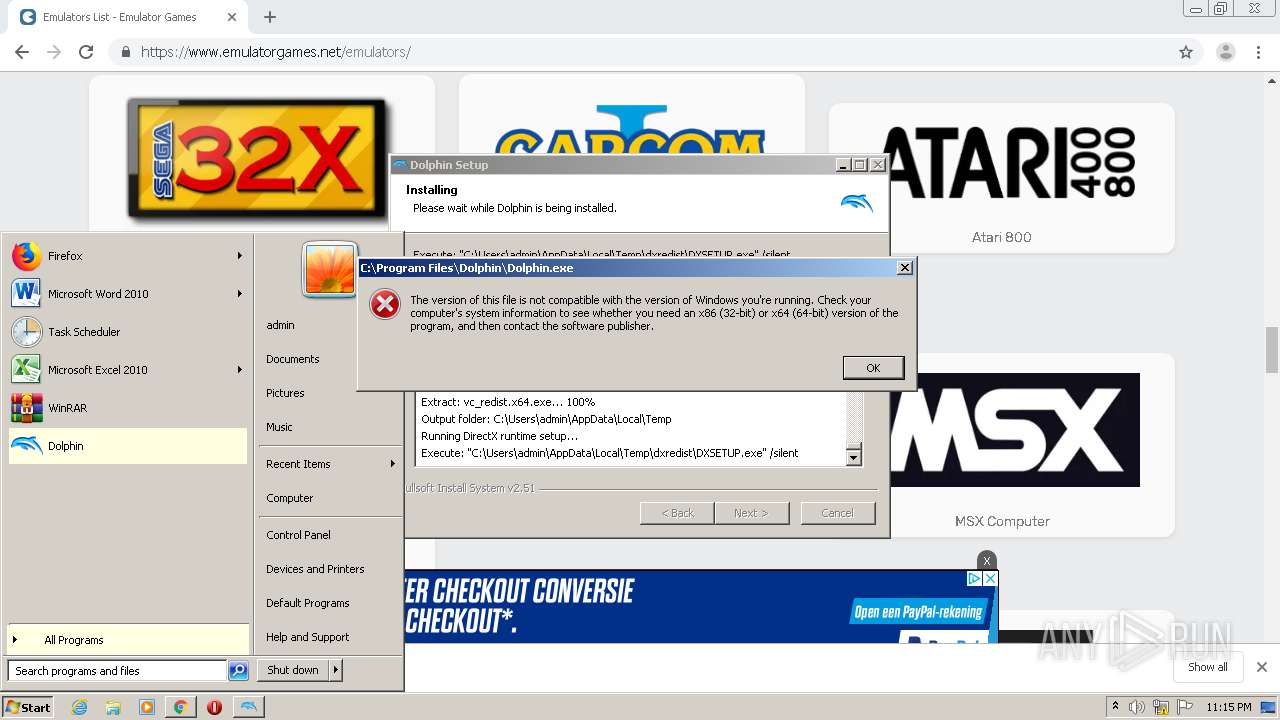The image size is (1280, 720).
Task: Click Open een PayPal-rekening ad button
Action: click(x=919, y=612)
